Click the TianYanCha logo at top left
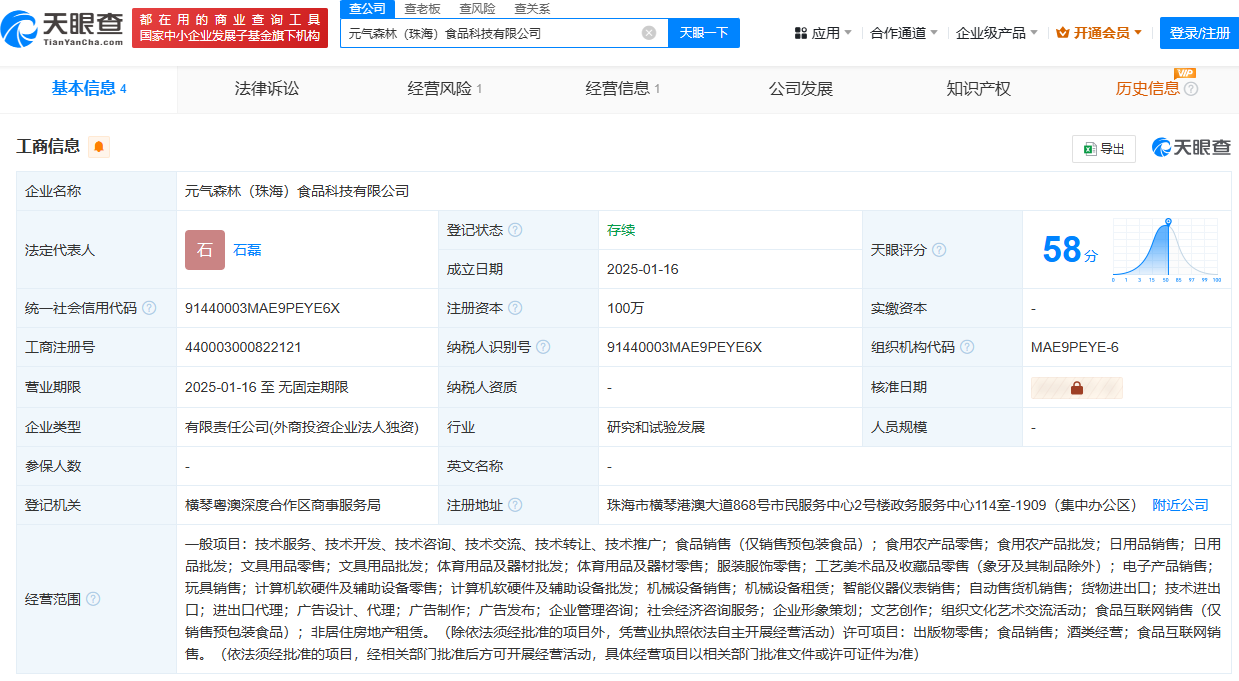This screenshot has width=1239, height=681. (61, 28)
